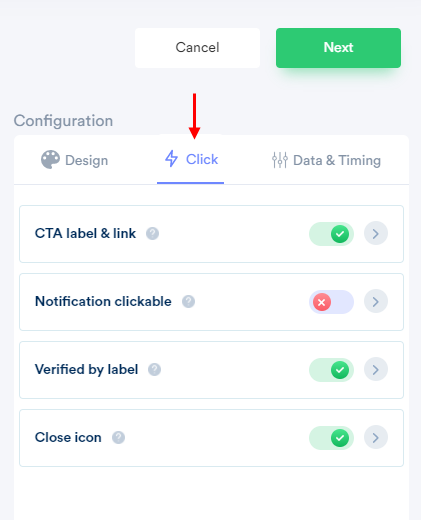Turn off the Verified by label toggle
421x520 pixels.
pos(331,370)
